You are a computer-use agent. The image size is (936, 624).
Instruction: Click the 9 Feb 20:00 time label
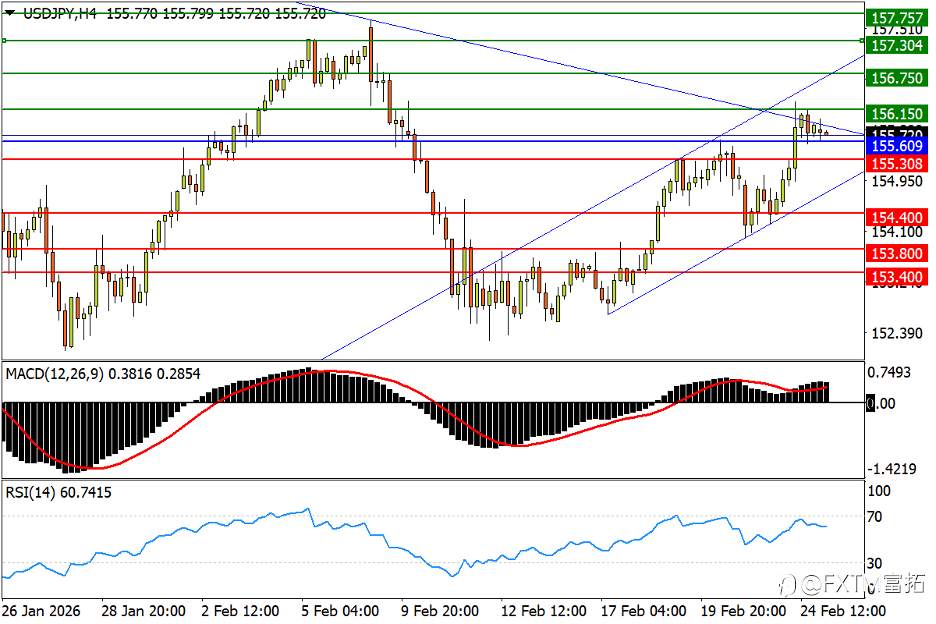pyautogui.click(x=440, y=611)
